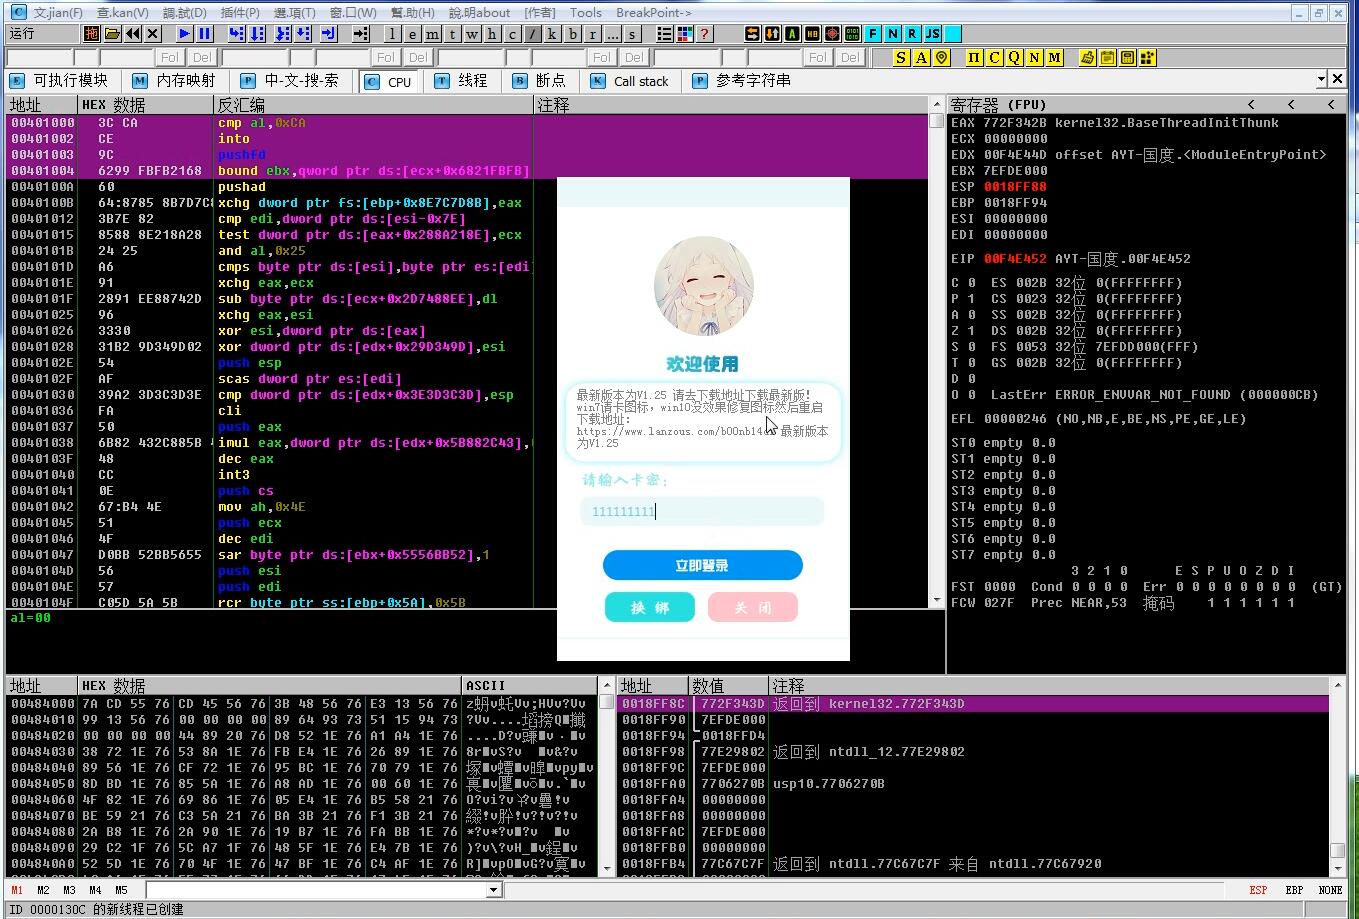Select memory window M1 button
The width and height of the screenshot is (1359, 919).
point(17,890)
